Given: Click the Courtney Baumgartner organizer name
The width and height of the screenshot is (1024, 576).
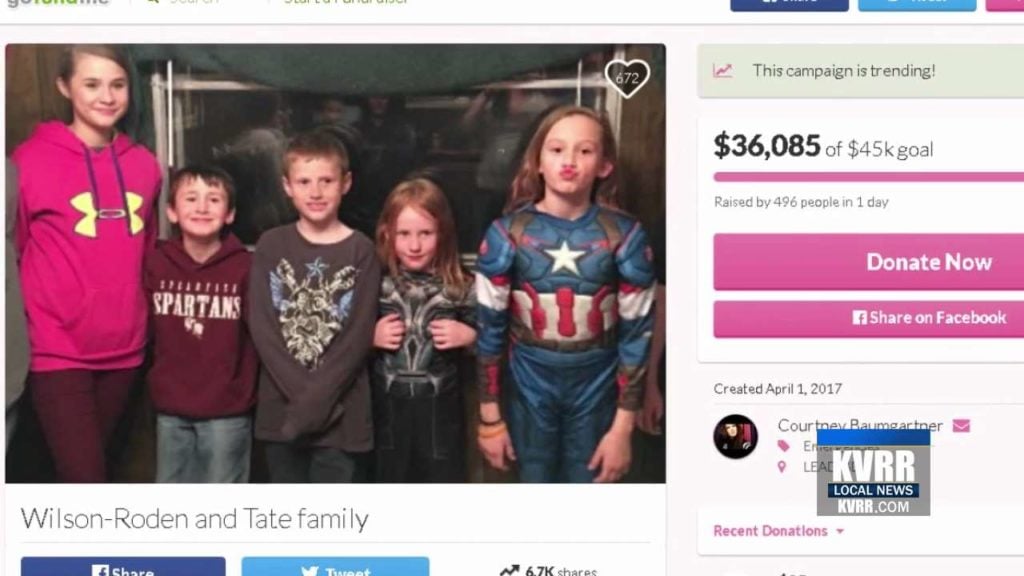Looking at the screenshot, I should click(860, 426).
